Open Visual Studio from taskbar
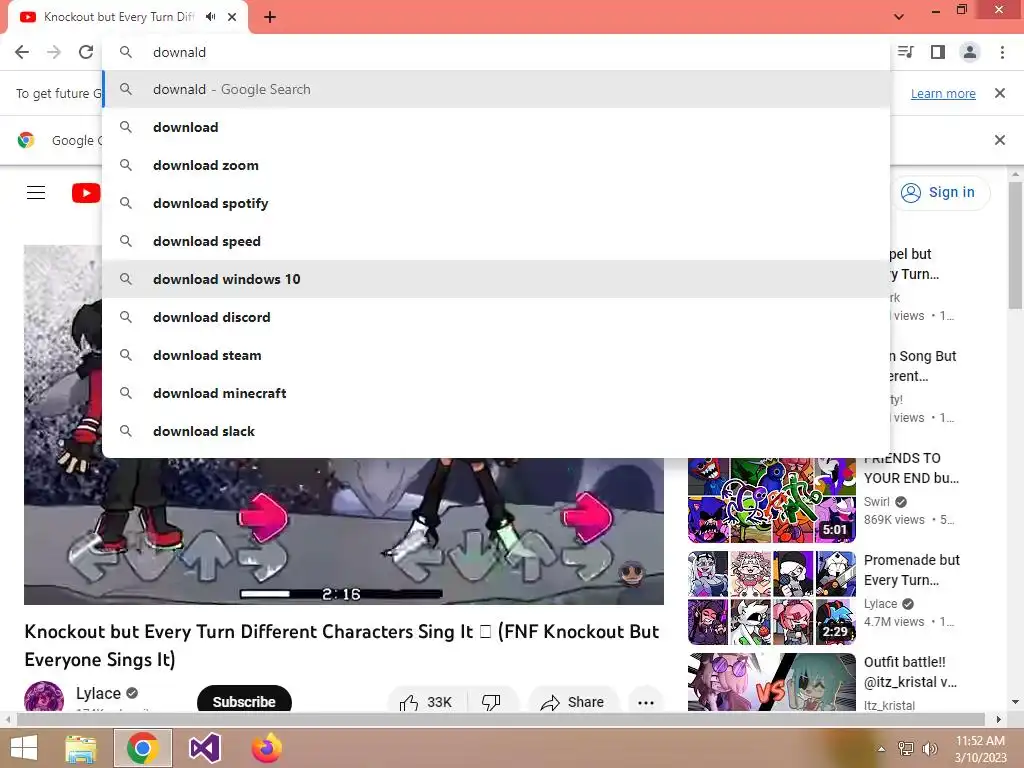Image resolution: width=1024 pixels, height=768 pixels. point(205,748)
